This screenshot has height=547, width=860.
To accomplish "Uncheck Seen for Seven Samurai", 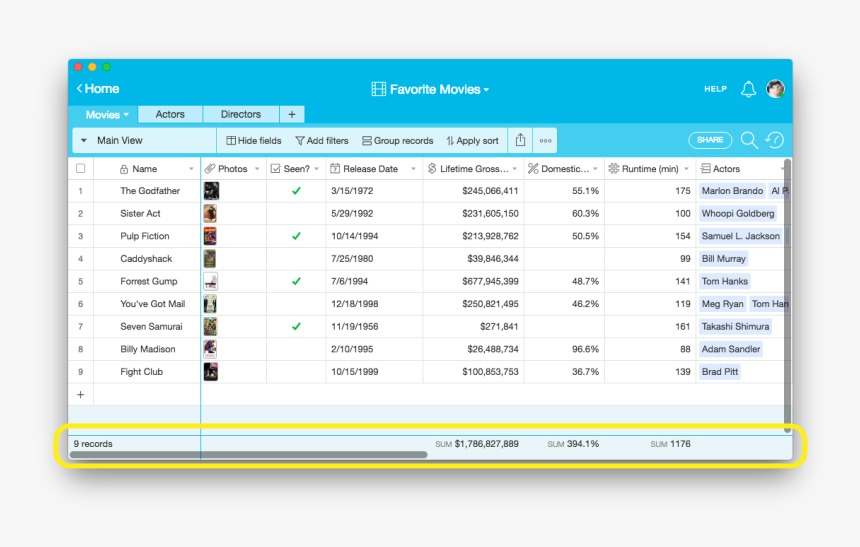I will pos(296,326).
